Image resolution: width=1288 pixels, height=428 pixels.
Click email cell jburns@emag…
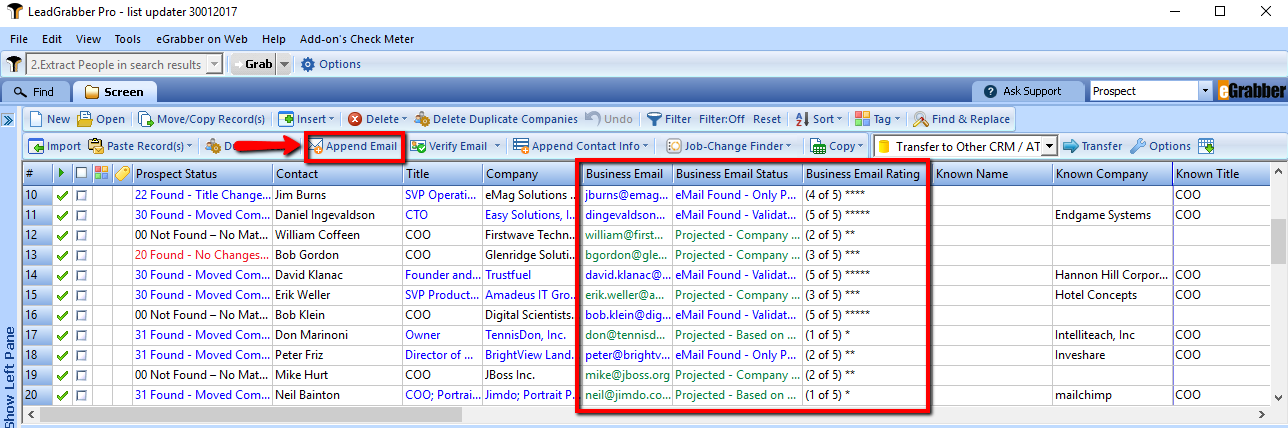click(x=626, y=195)
